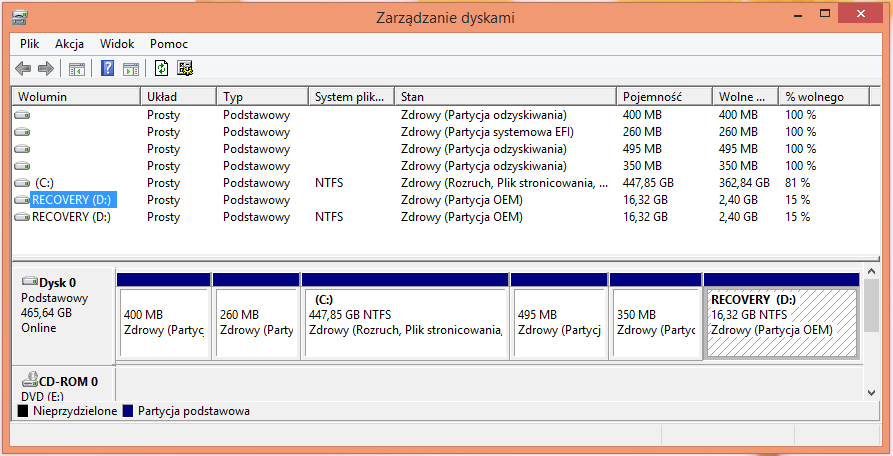Select the (C:) 447,85 GB NTFS partition block
The height and width of the screenshot is (456, 893).
(x=405, y=316)
